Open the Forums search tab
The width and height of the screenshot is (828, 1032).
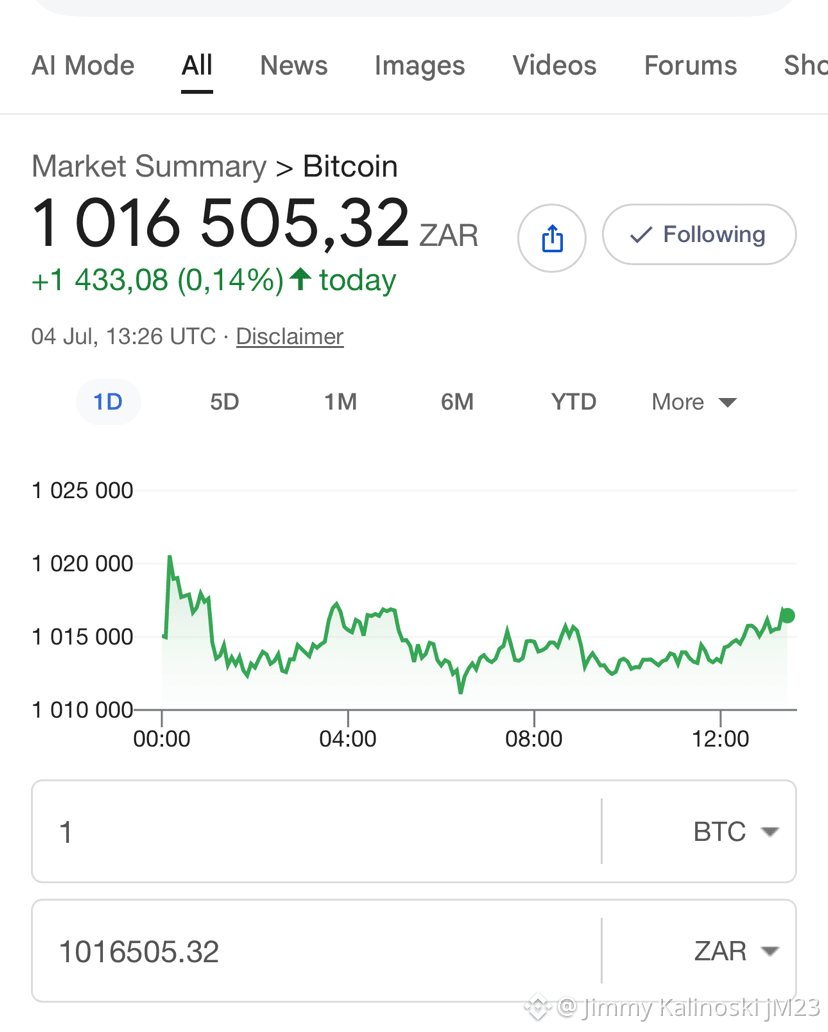pos(690,65)
